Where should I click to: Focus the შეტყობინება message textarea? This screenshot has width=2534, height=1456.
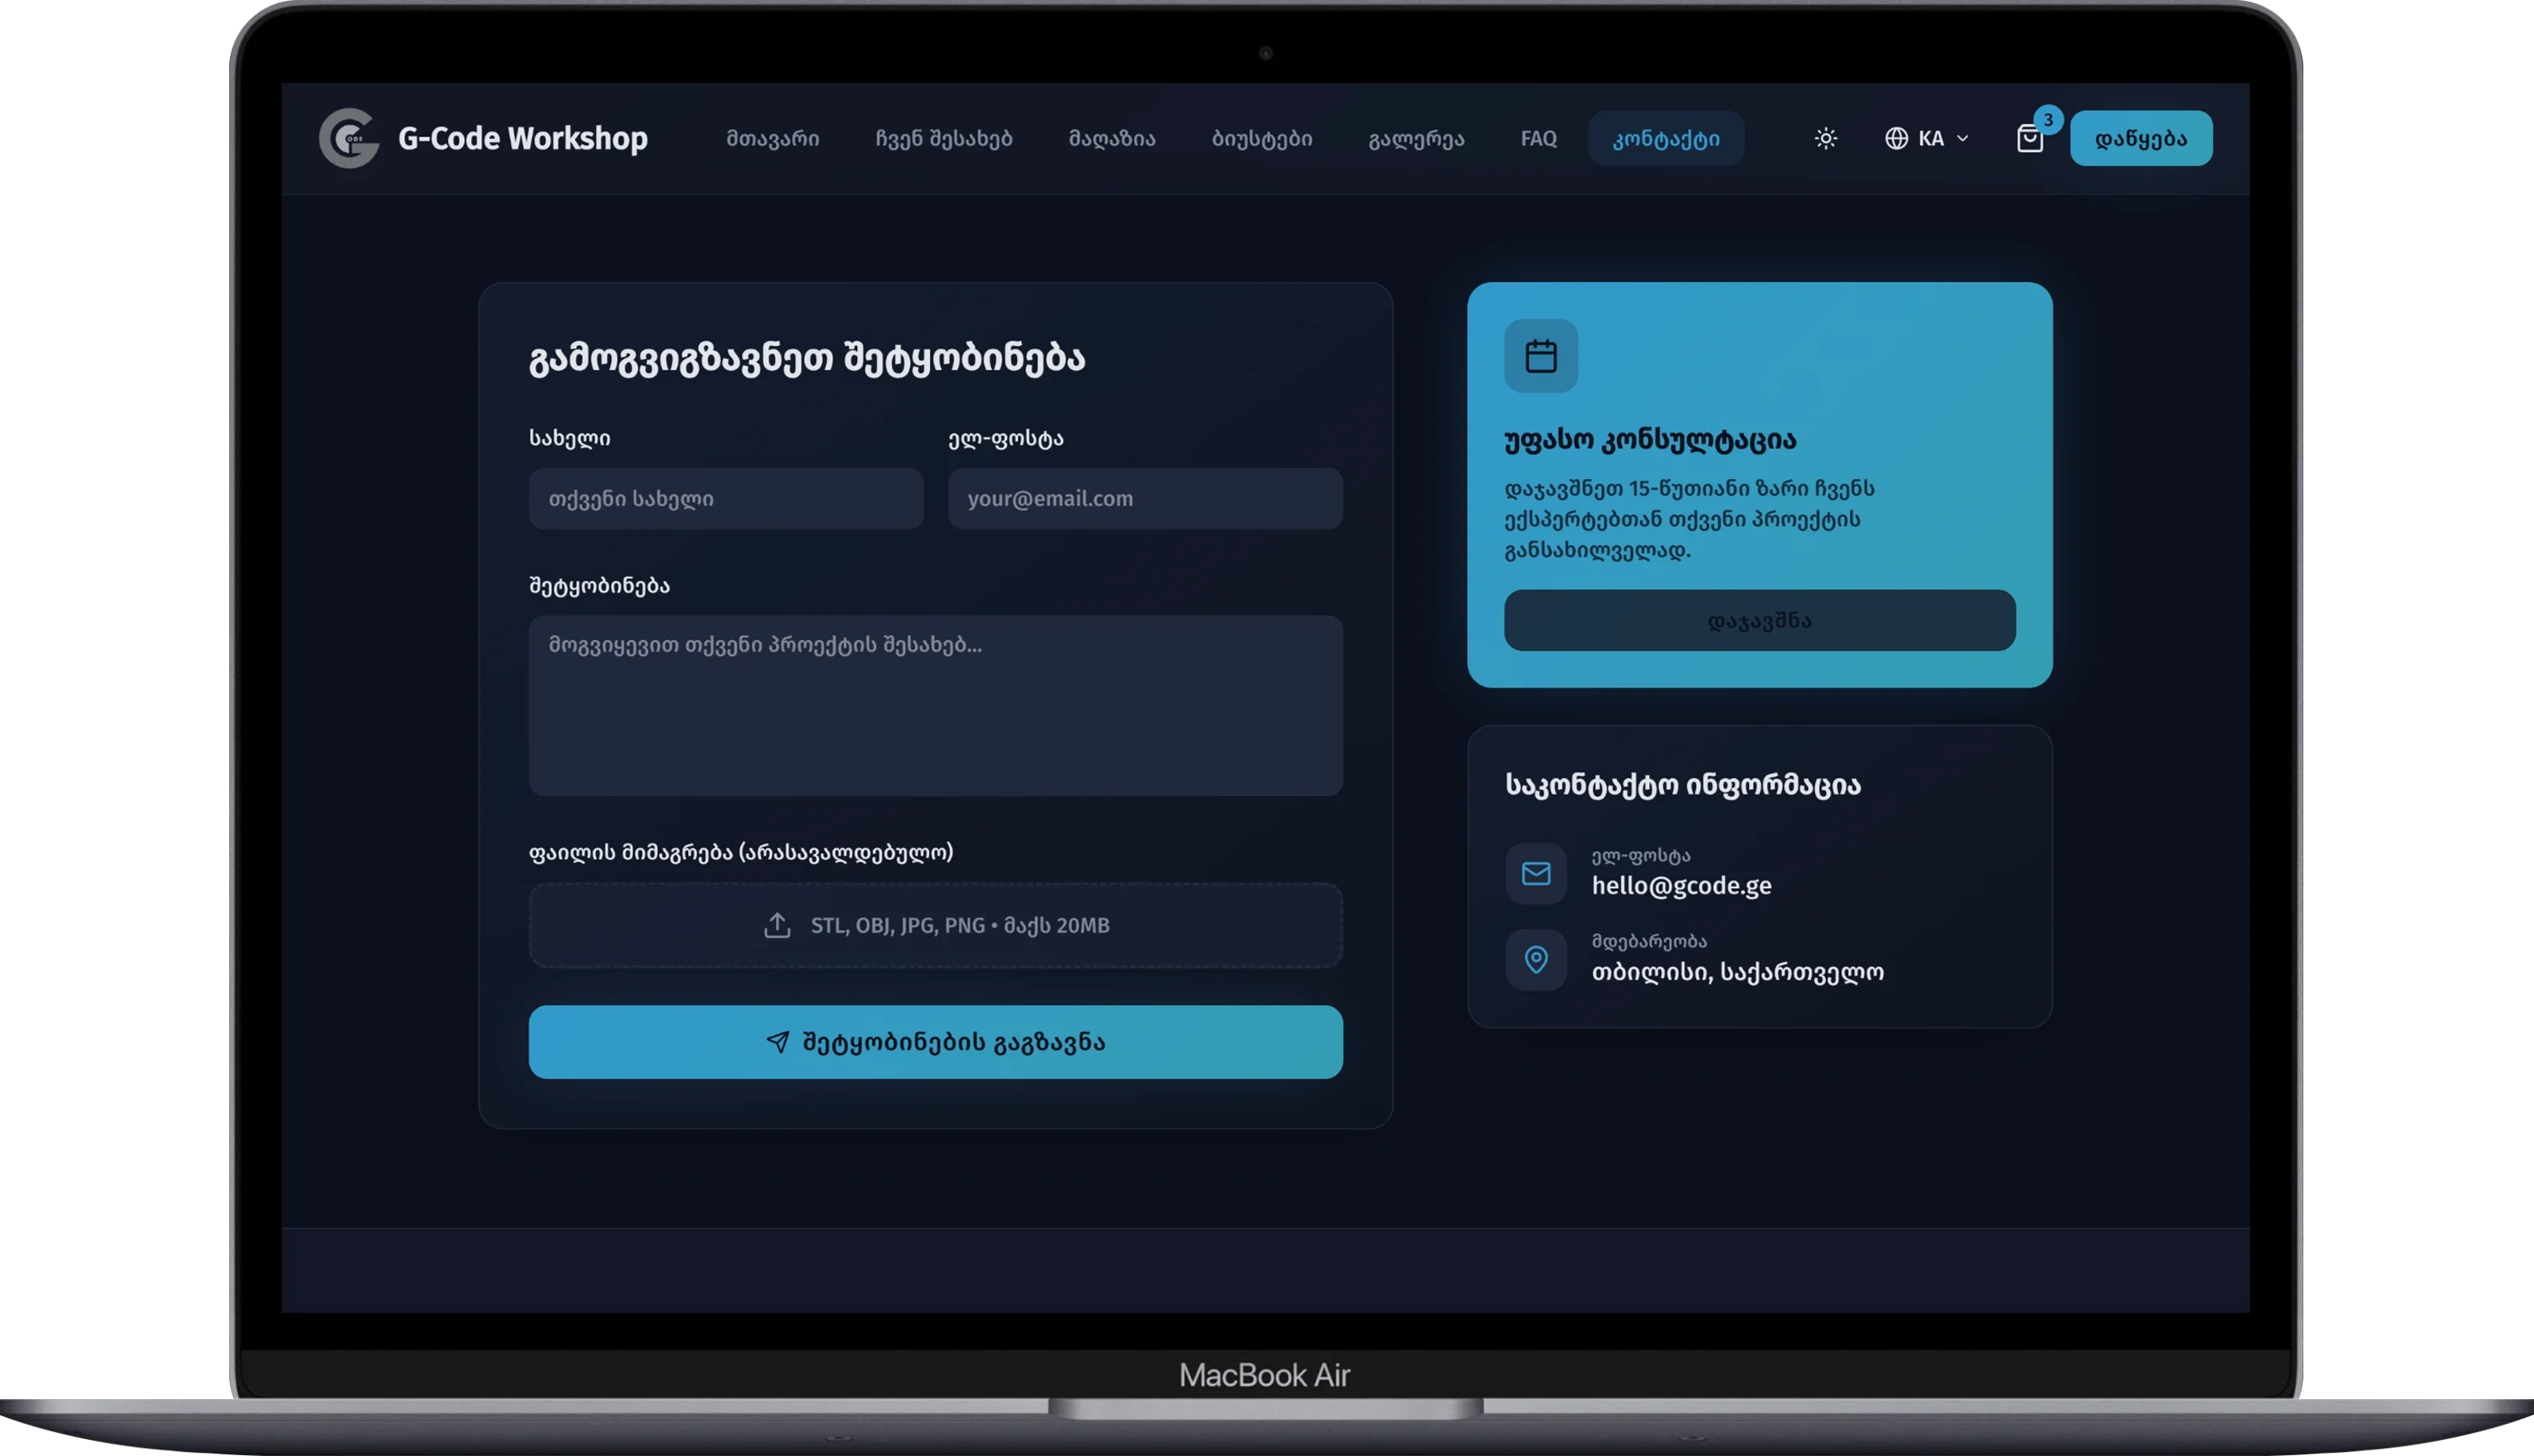[x=935, y=705]
